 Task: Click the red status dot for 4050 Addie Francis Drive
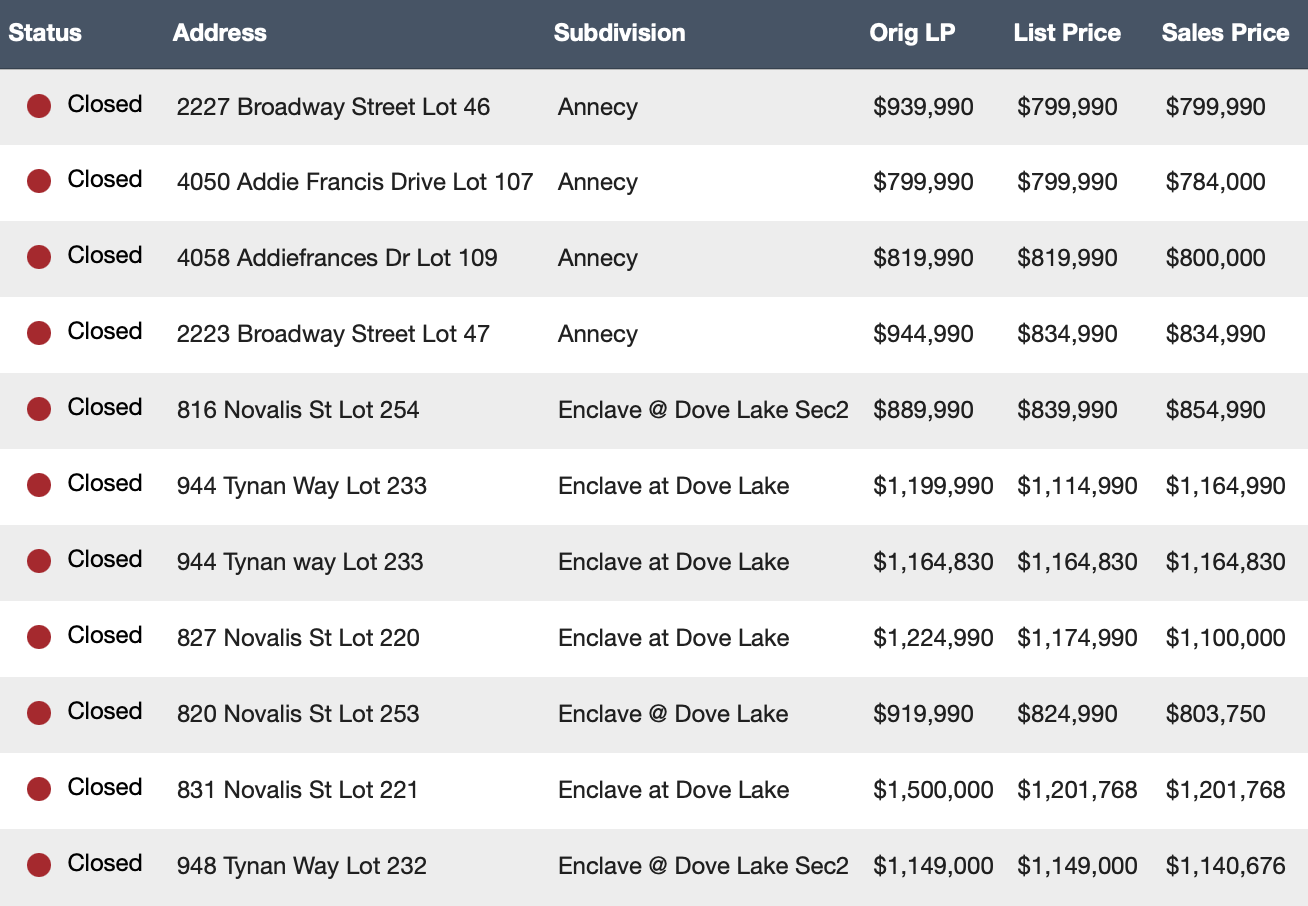click(x=39, y=181)
